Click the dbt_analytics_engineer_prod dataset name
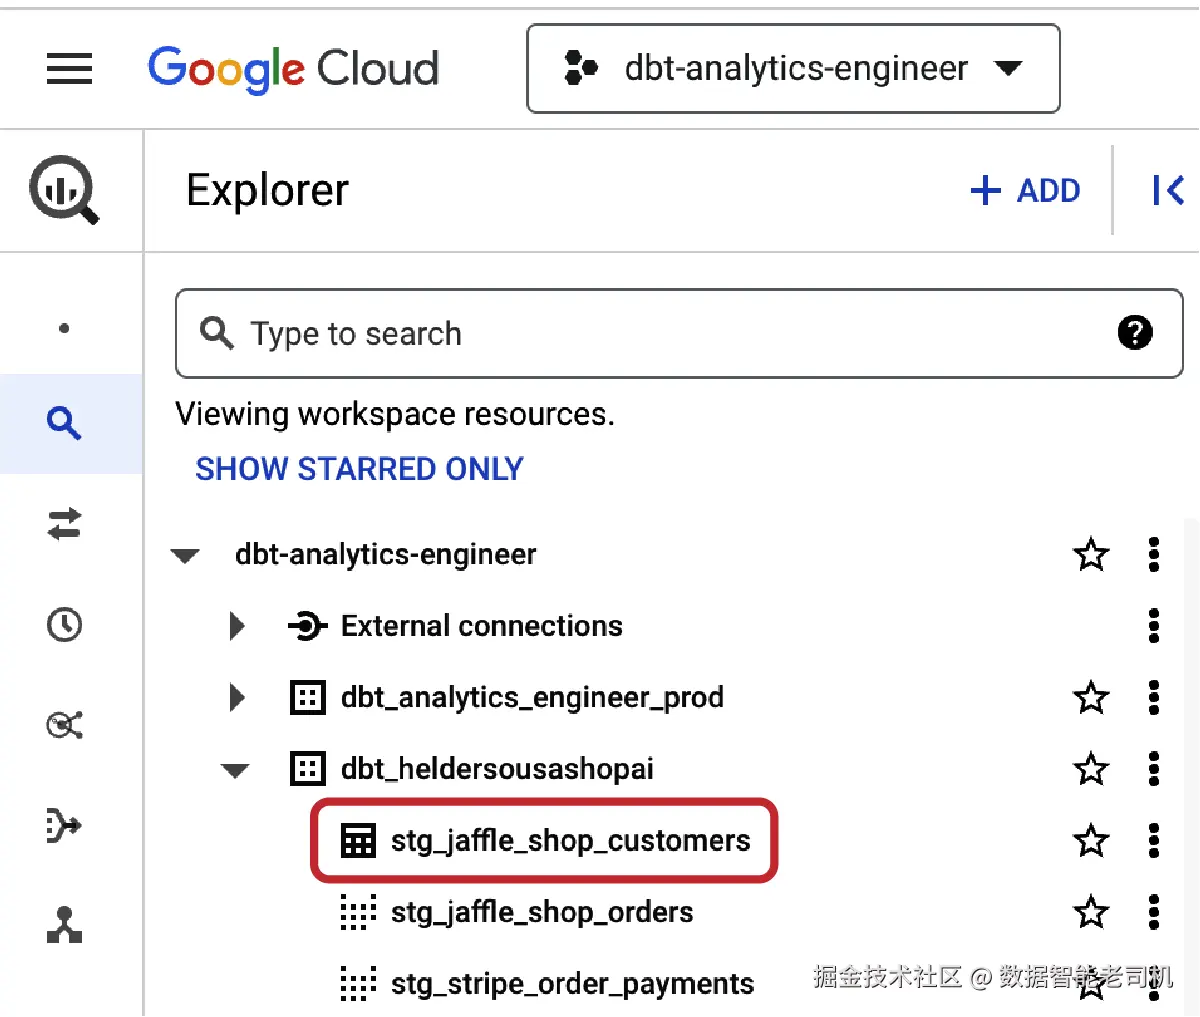Image resolution: width=1200 pixels, height=1017 pixels. click(532, 697)
